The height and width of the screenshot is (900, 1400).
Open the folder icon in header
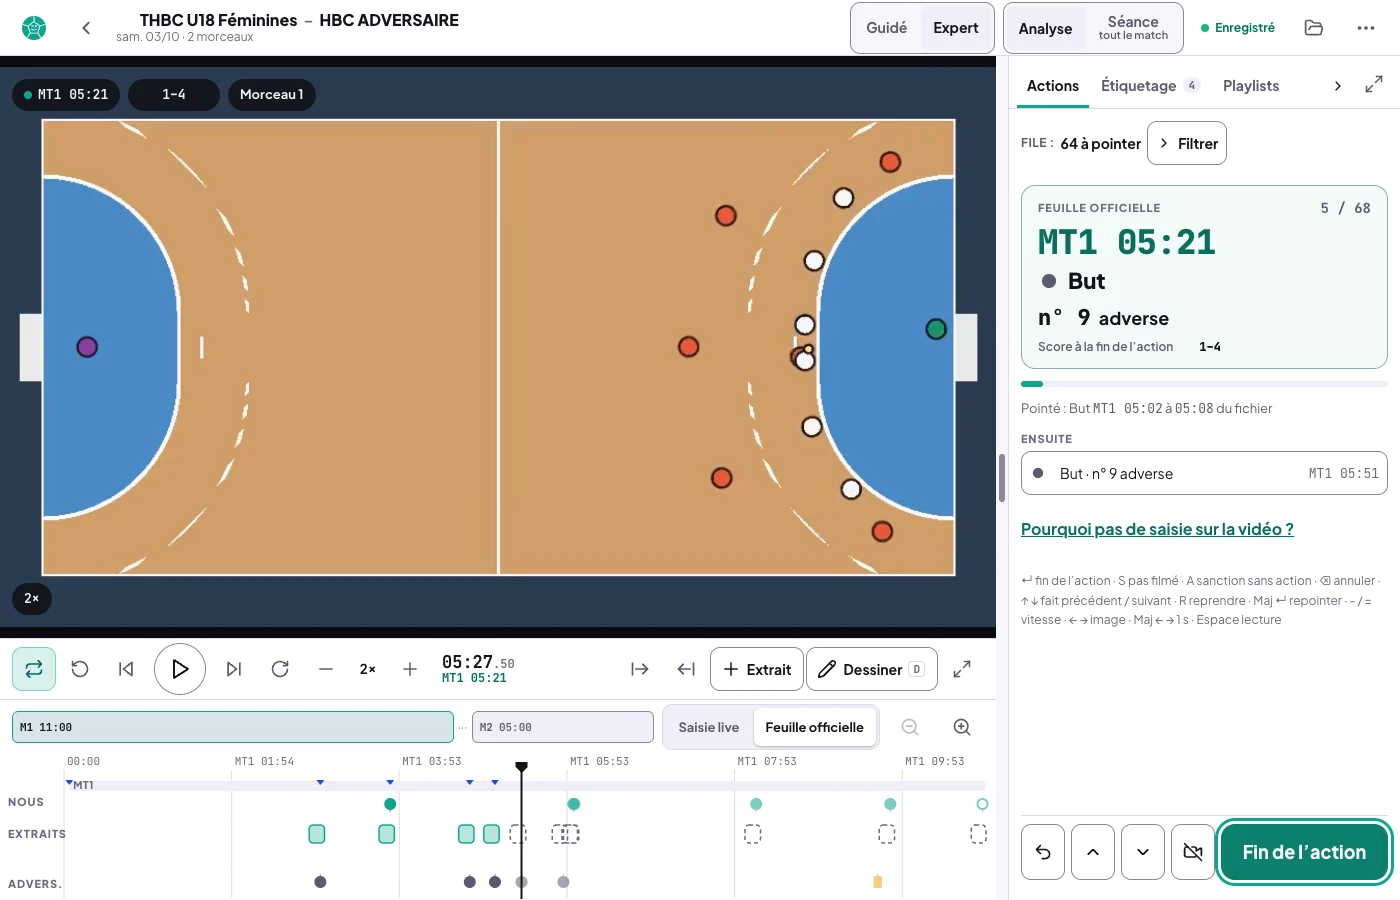coord(1314,28)
